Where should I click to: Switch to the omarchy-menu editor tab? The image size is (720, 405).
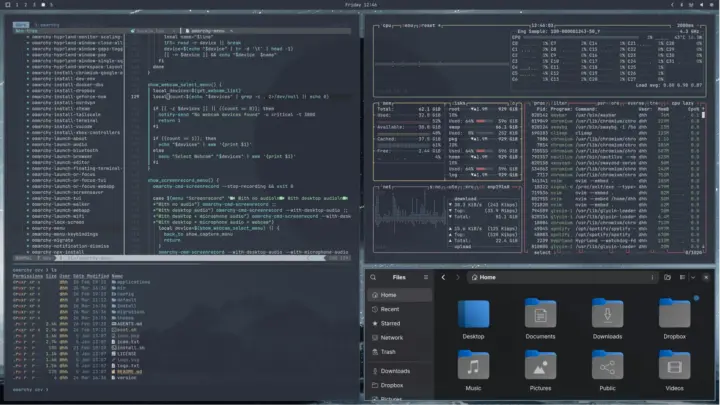(208, 31)
